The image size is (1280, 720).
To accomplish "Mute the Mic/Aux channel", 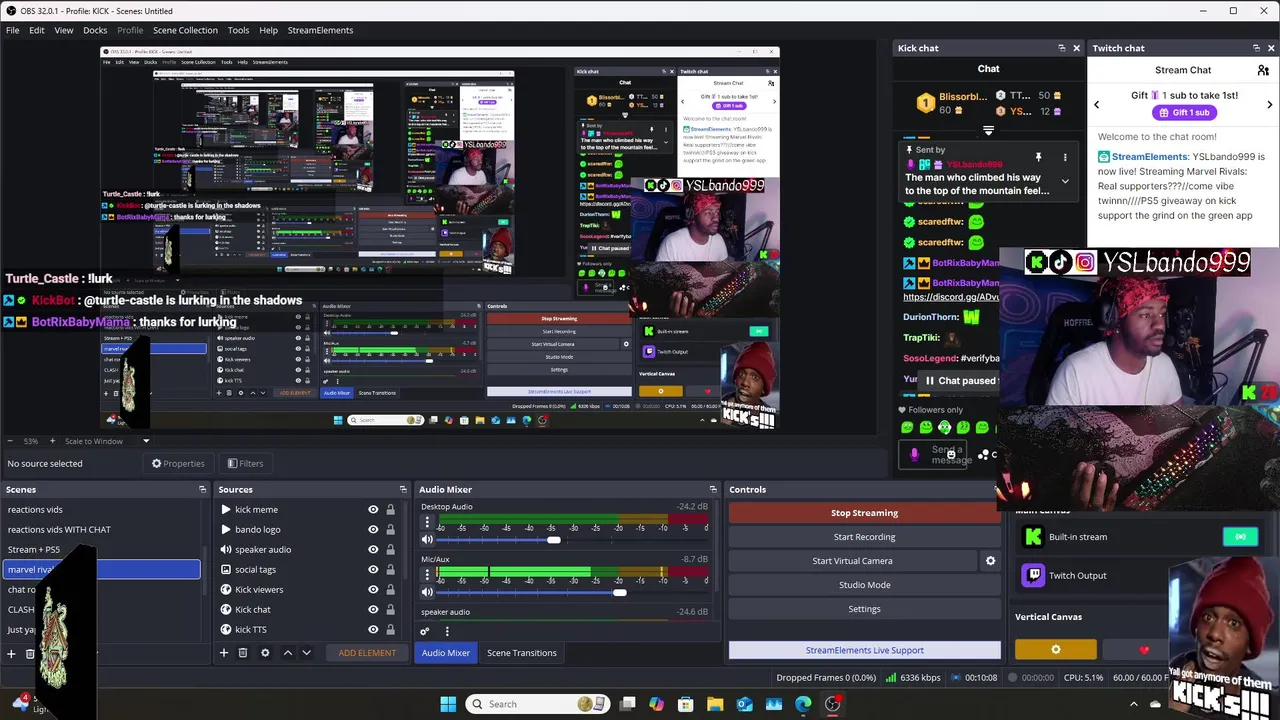I will [427, 593].
